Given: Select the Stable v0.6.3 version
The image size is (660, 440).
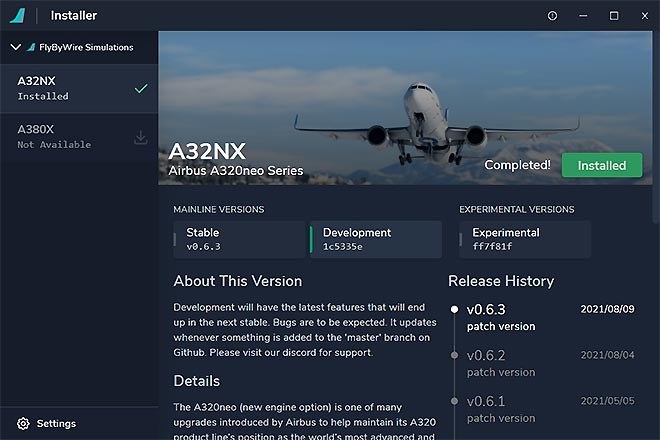Looking at the screenshot, I should (239, 239).
